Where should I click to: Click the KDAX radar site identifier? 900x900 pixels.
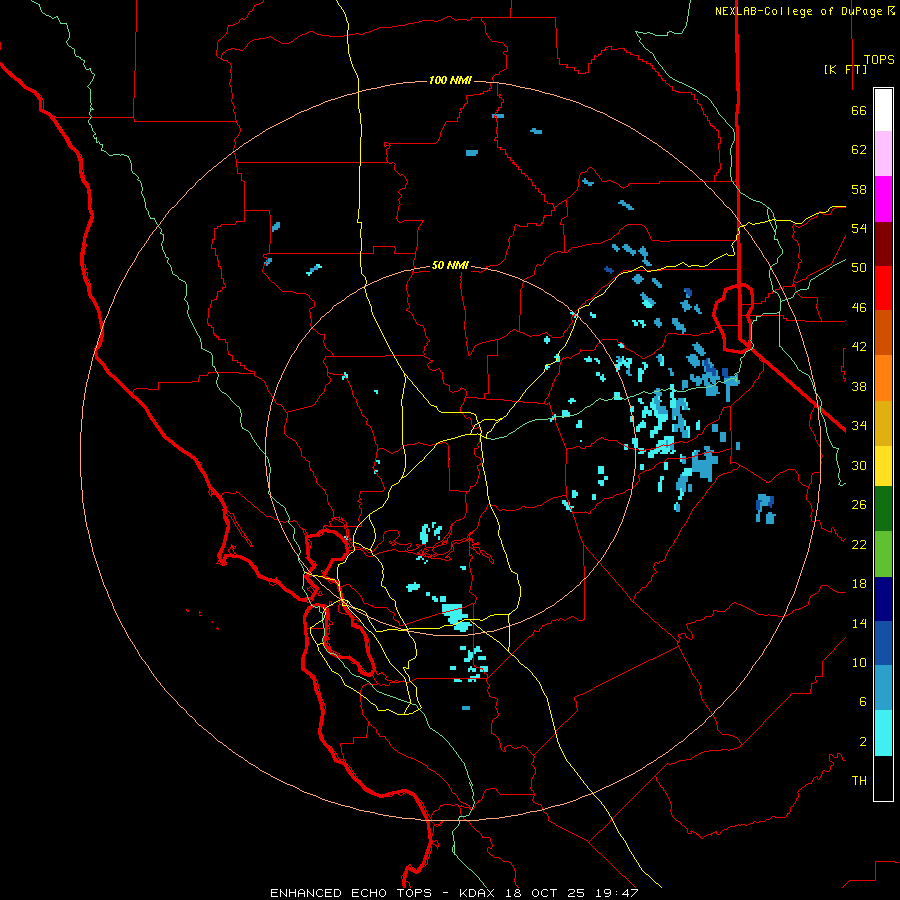pos(479,893)
